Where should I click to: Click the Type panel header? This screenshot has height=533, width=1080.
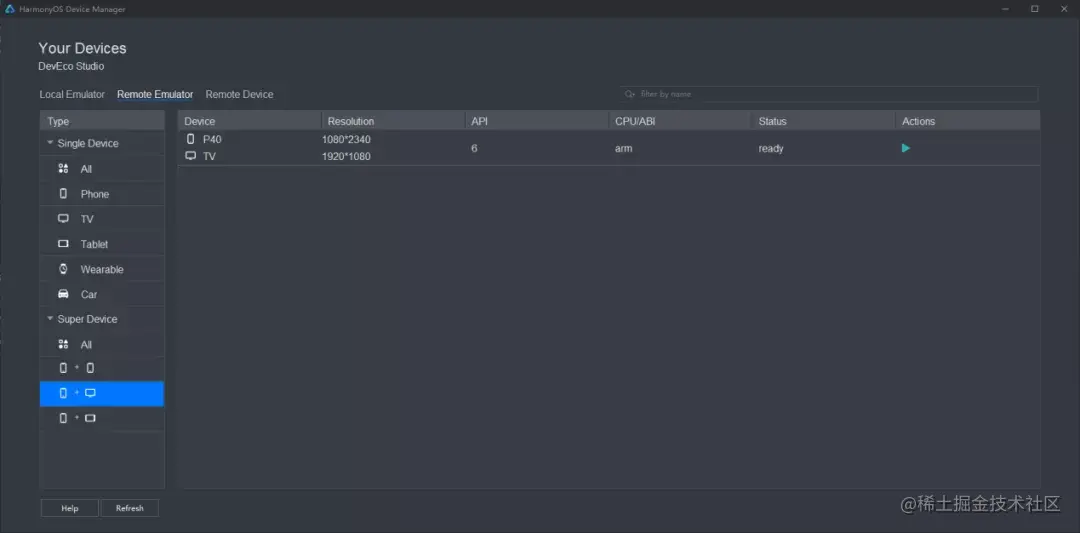pyautogui.click(x=102, y=121)
